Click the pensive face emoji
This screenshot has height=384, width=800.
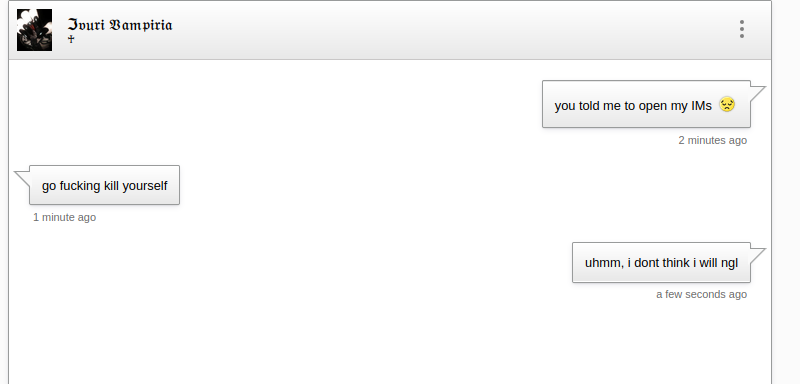point(727,105)
